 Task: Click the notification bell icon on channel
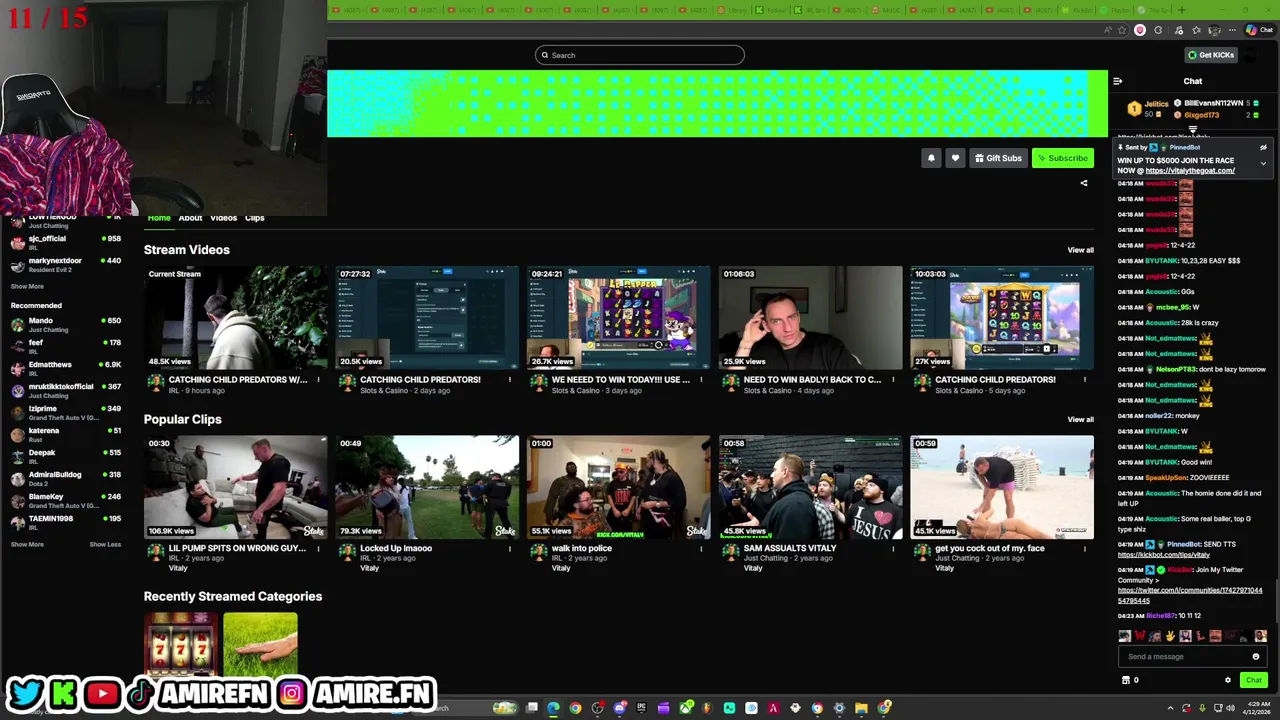coord(931,158)
